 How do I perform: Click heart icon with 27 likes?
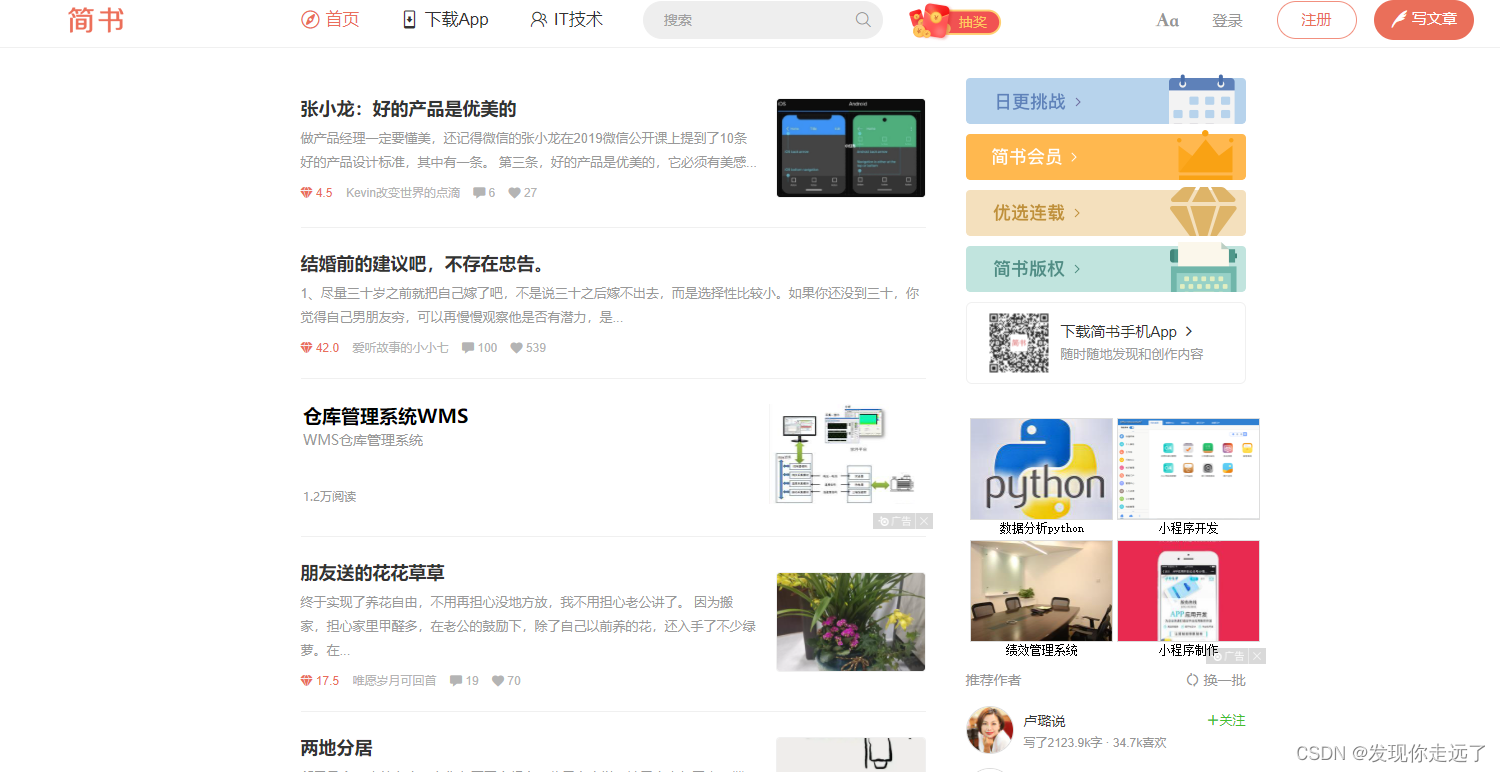pos(514,193)
